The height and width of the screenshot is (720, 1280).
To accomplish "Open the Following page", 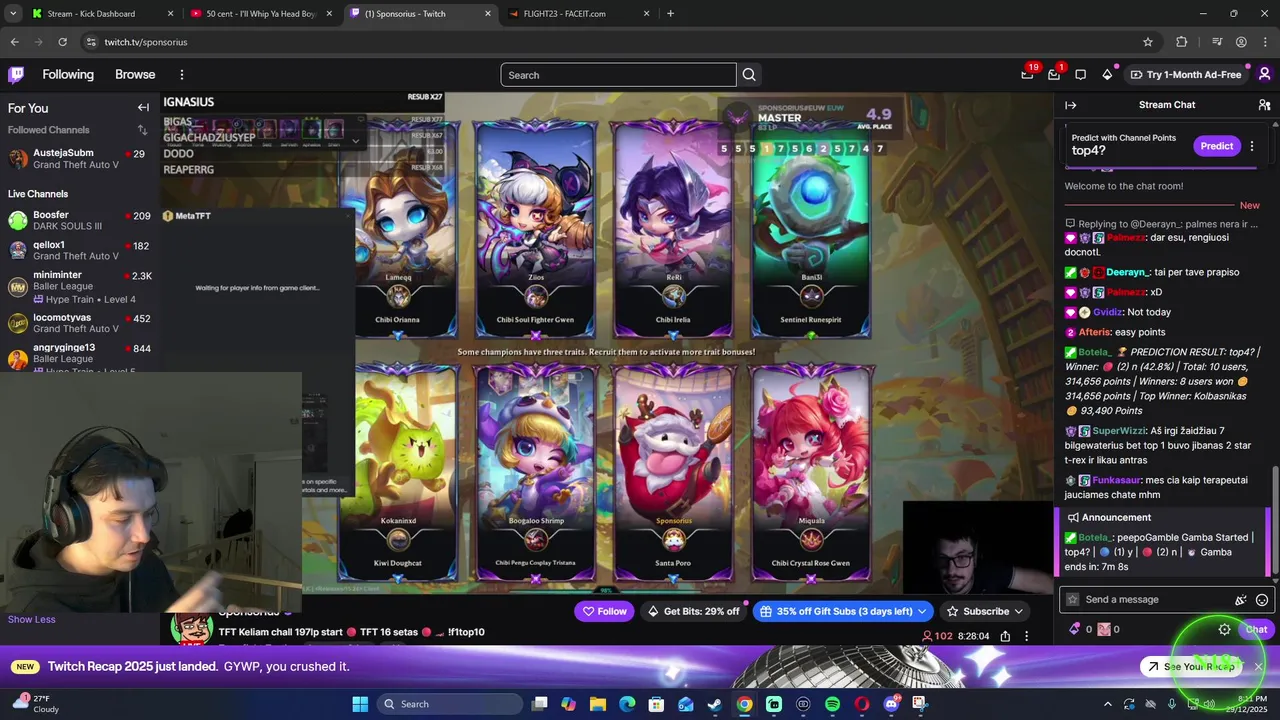I will 68,75.
